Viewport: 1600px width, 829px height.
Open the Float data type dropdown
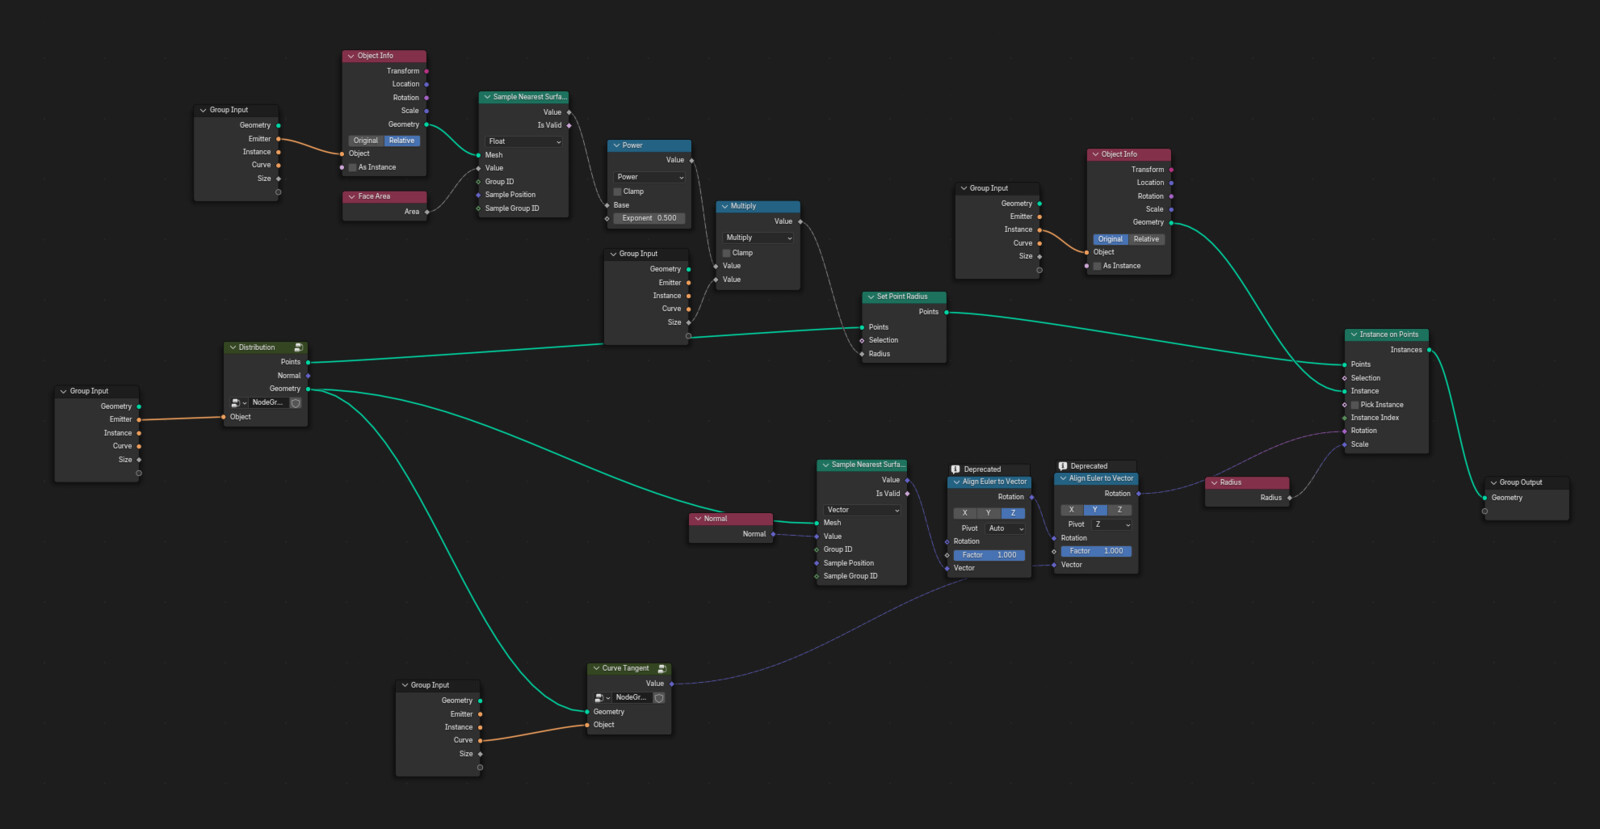pos(525,142)
